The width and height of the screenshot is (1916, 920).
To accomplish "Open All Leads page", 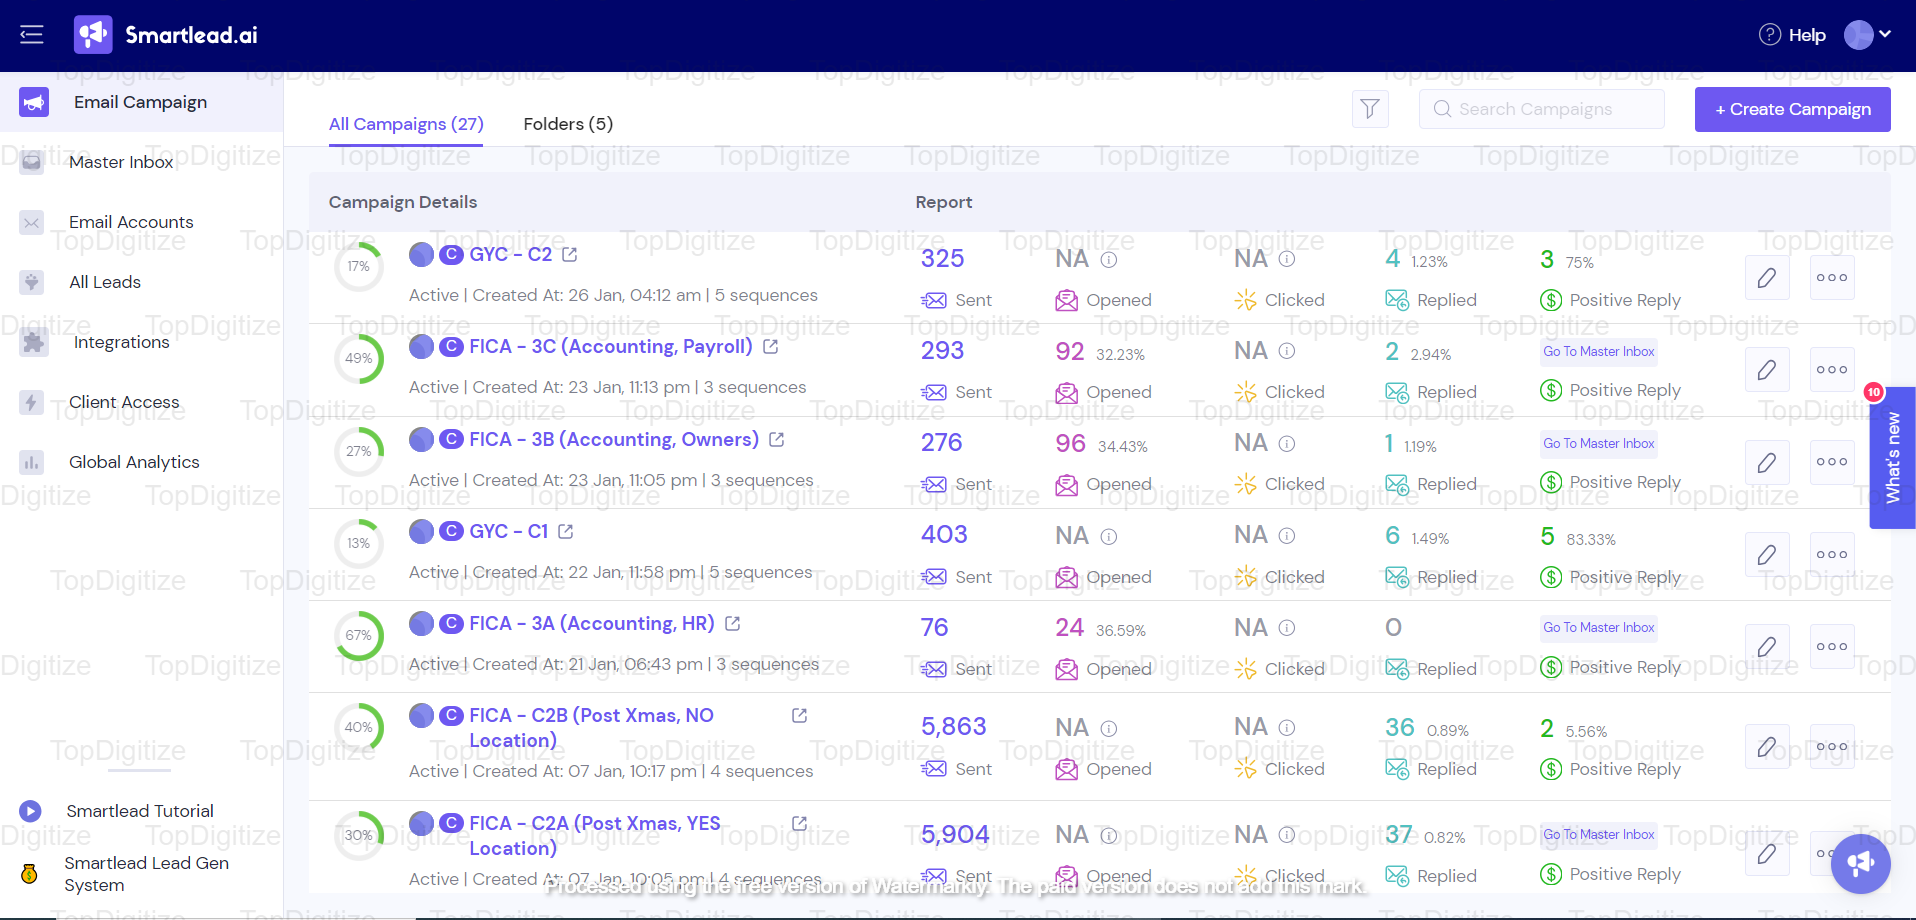I will click(x=105, y=282).
